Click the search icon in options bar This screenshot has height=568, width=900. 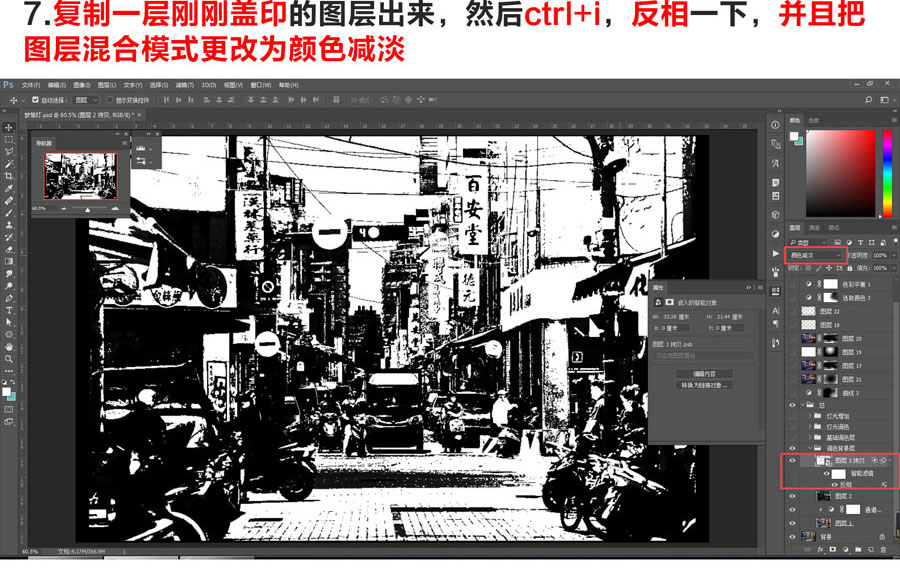tap(868, 100)
